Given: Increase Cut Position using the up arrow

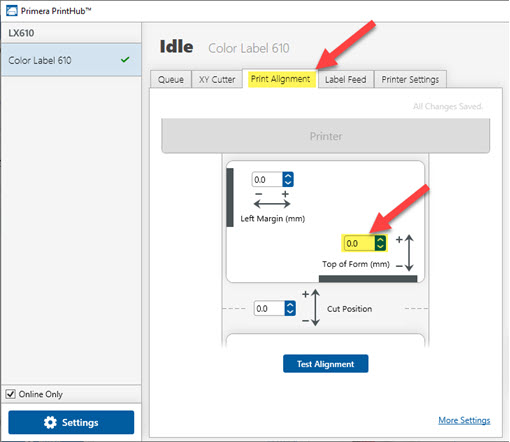Looking at the screenshot, I should click(290, 305).
